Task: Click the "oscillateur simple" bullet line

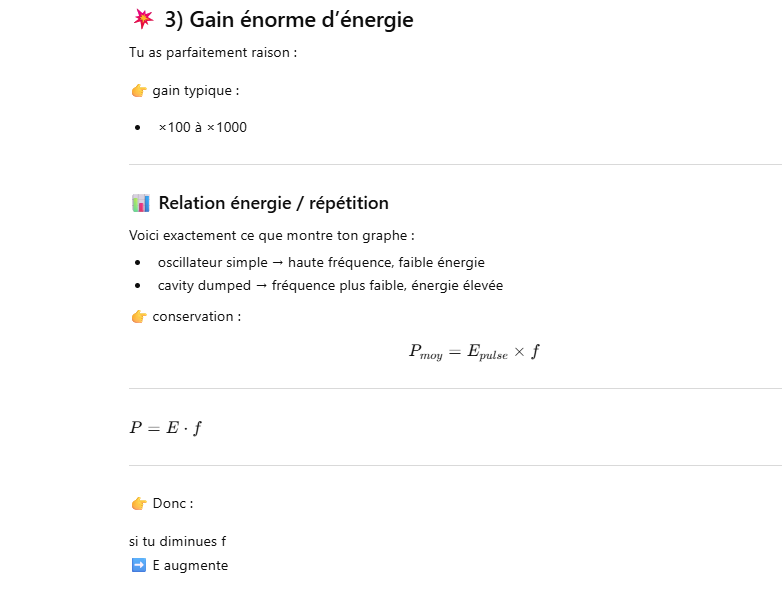Action: (321, 262)
